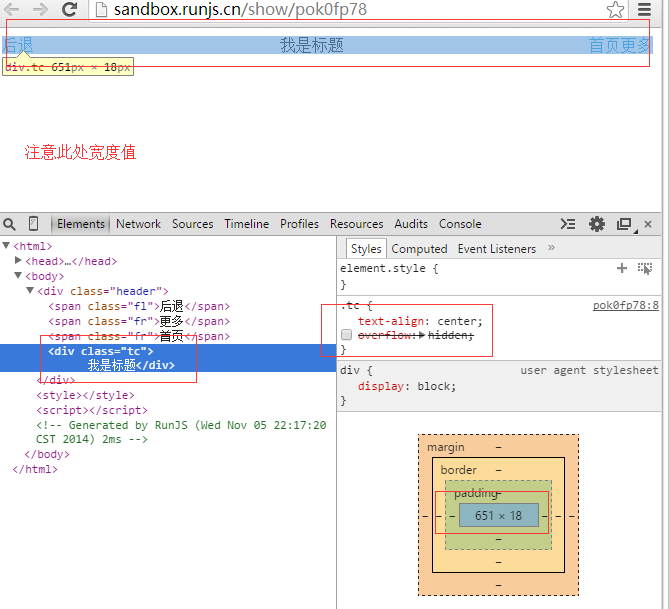Select the style element in DOM tree

85,395
